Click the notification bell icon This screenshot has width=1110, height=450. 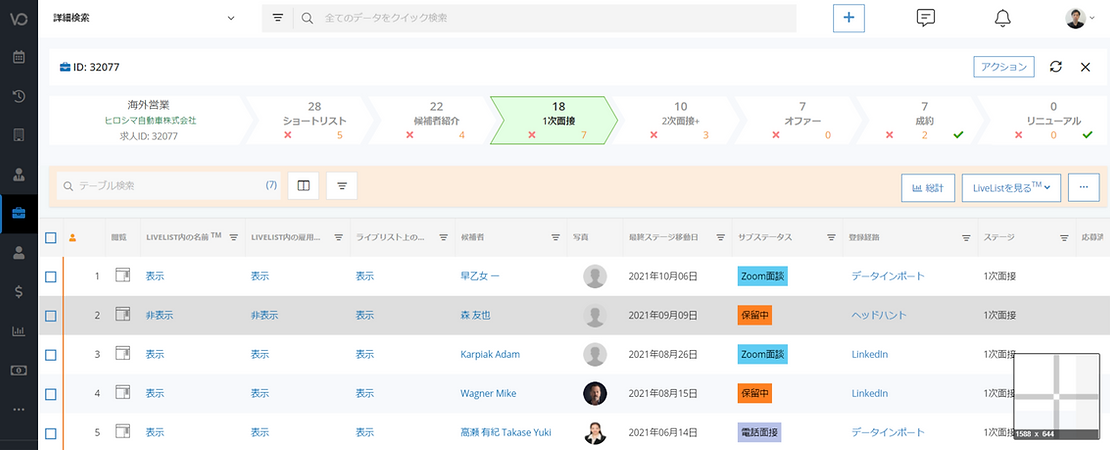[1002, 18]
